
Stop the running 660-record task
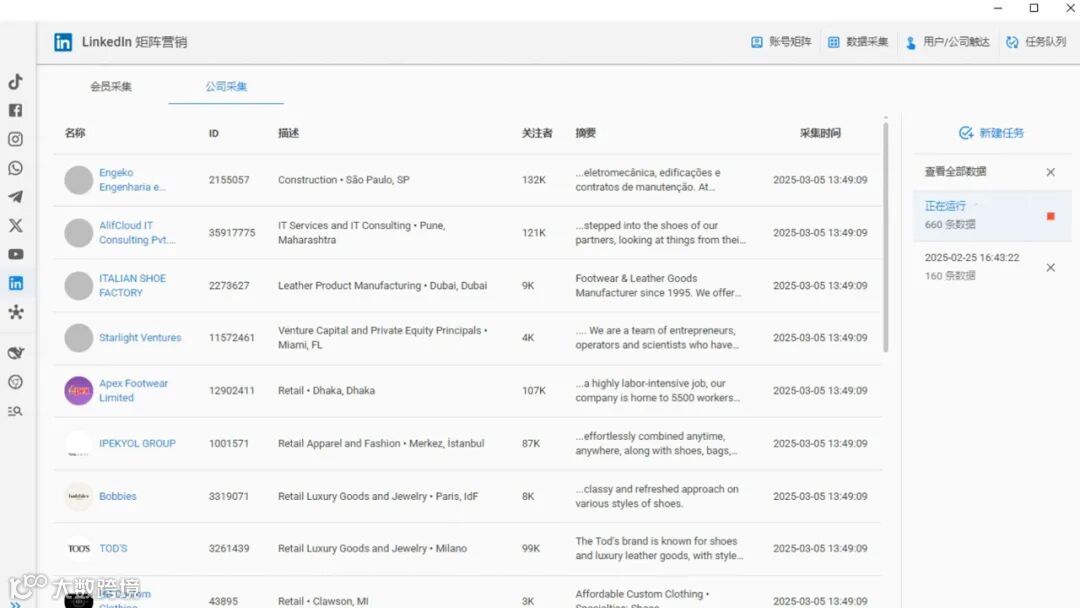(1050, 216)
